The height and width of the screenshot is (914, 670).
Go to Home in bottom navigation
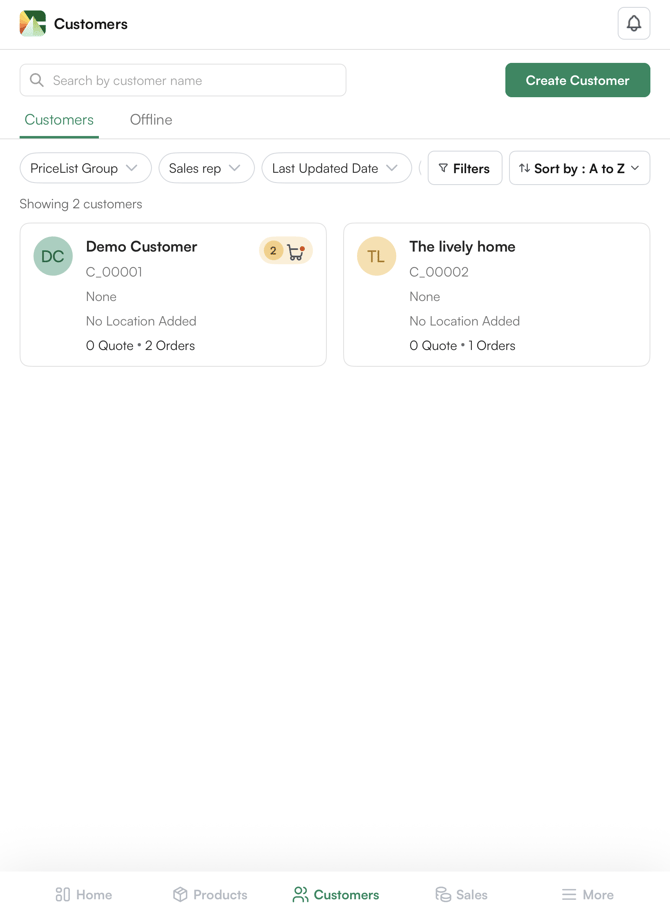(83, 894)
